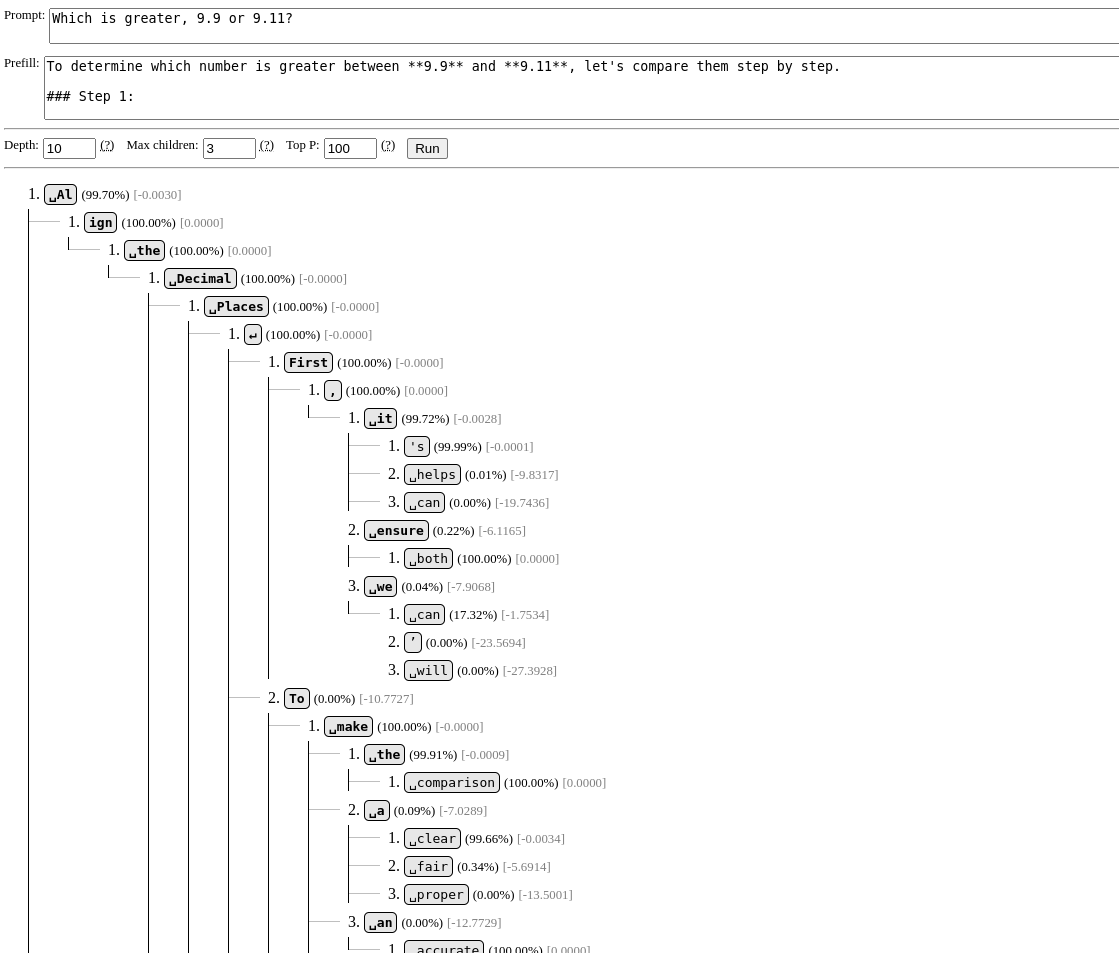Viewport: 1119px width, 953px height.
Task: Click the Prefill text area
Action: point(581,88)
